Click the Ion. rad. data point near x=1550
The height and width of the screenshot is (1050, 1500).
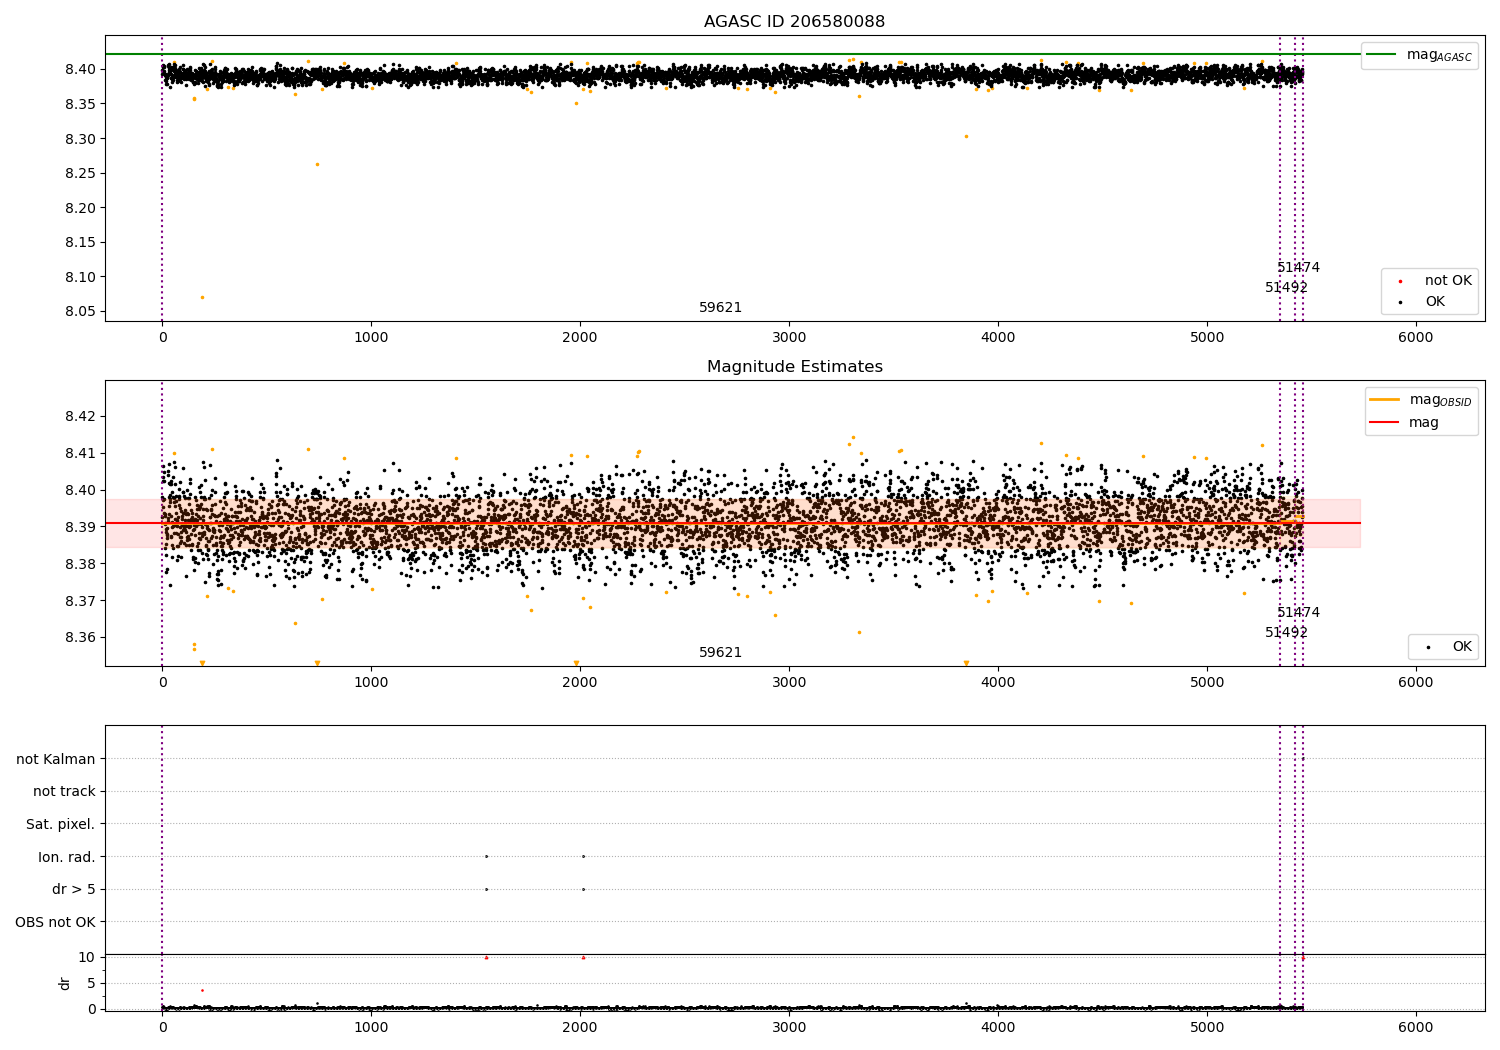(487, 856)
